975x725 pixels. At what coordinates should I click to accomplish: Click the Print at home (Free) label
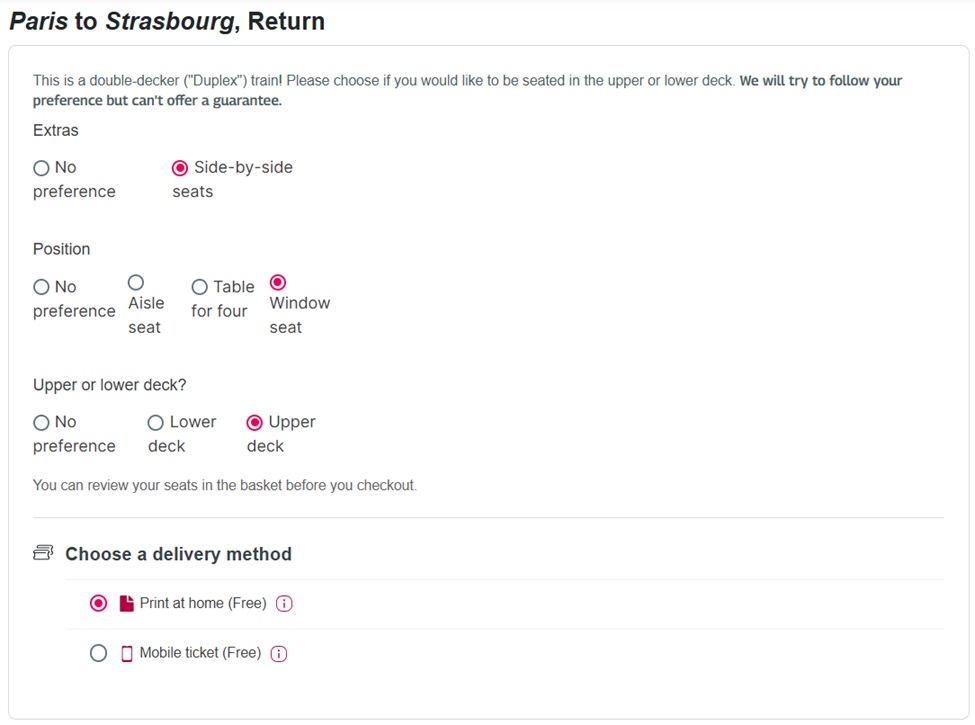click(203, 603)
